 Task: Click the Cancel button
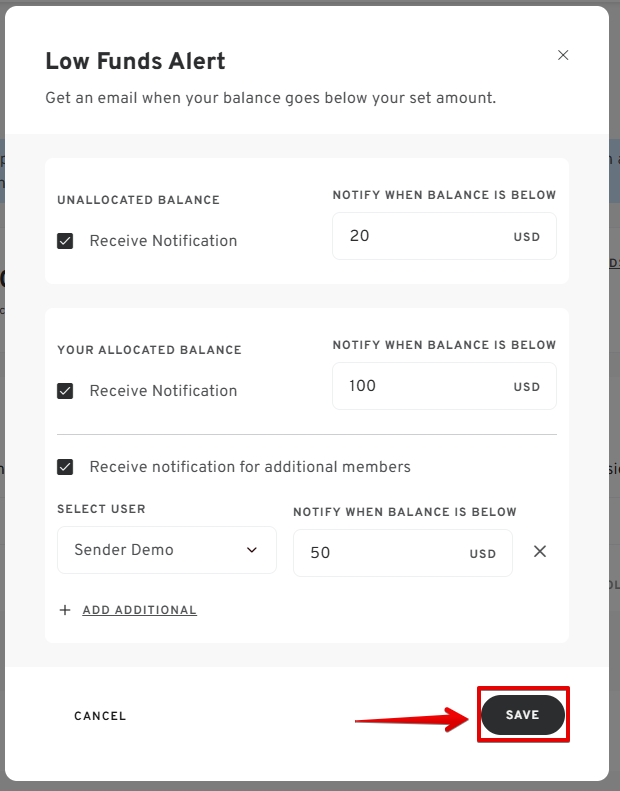[100, 716]
